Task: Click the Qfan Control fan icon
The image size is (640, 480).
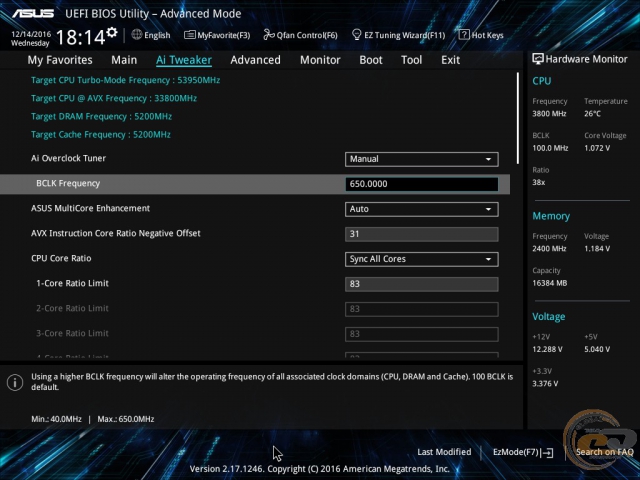Action: coord(269,35)
